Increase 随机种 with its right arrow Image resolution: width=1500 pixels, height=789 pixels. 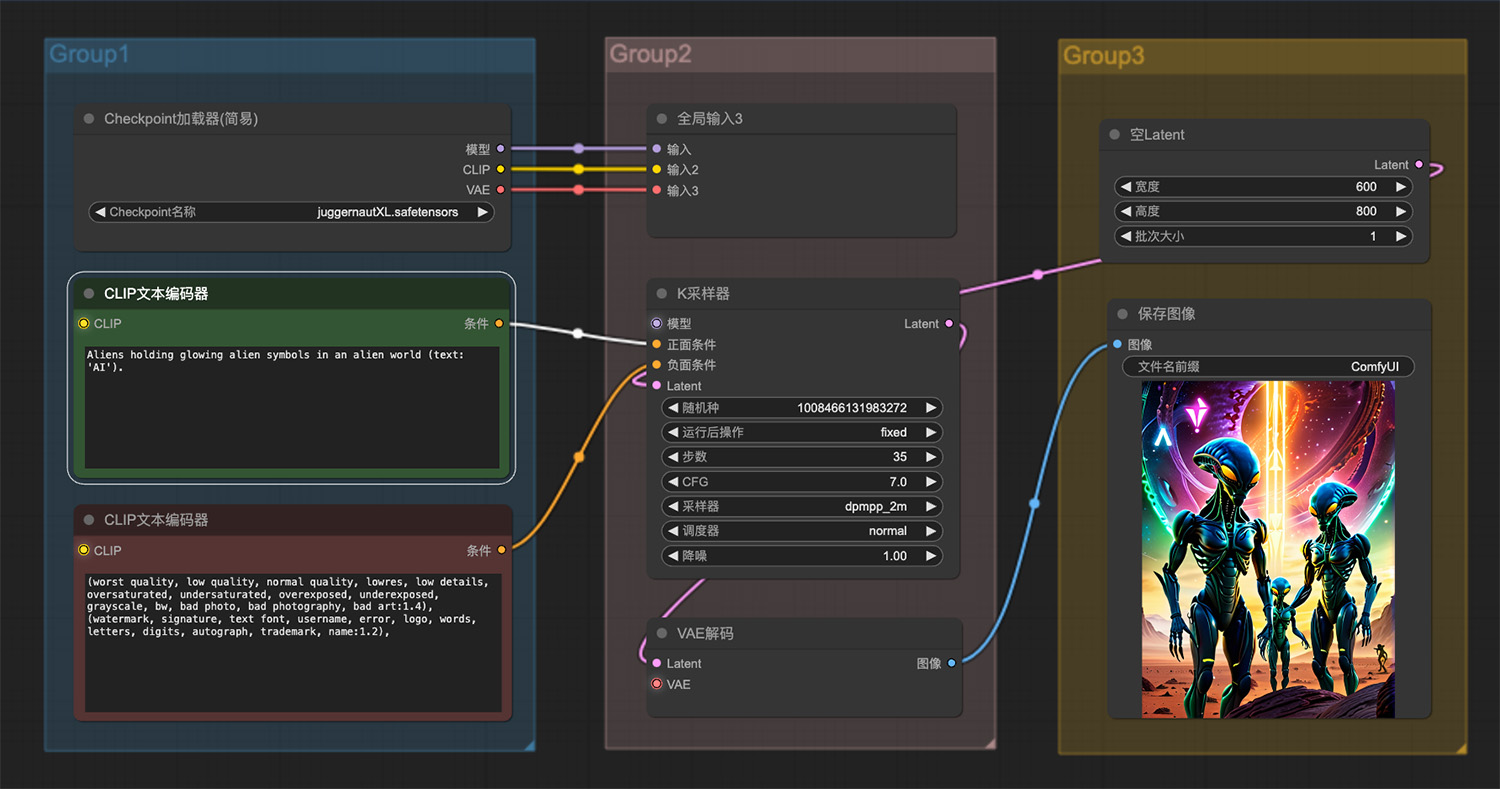tap(931, 408)
